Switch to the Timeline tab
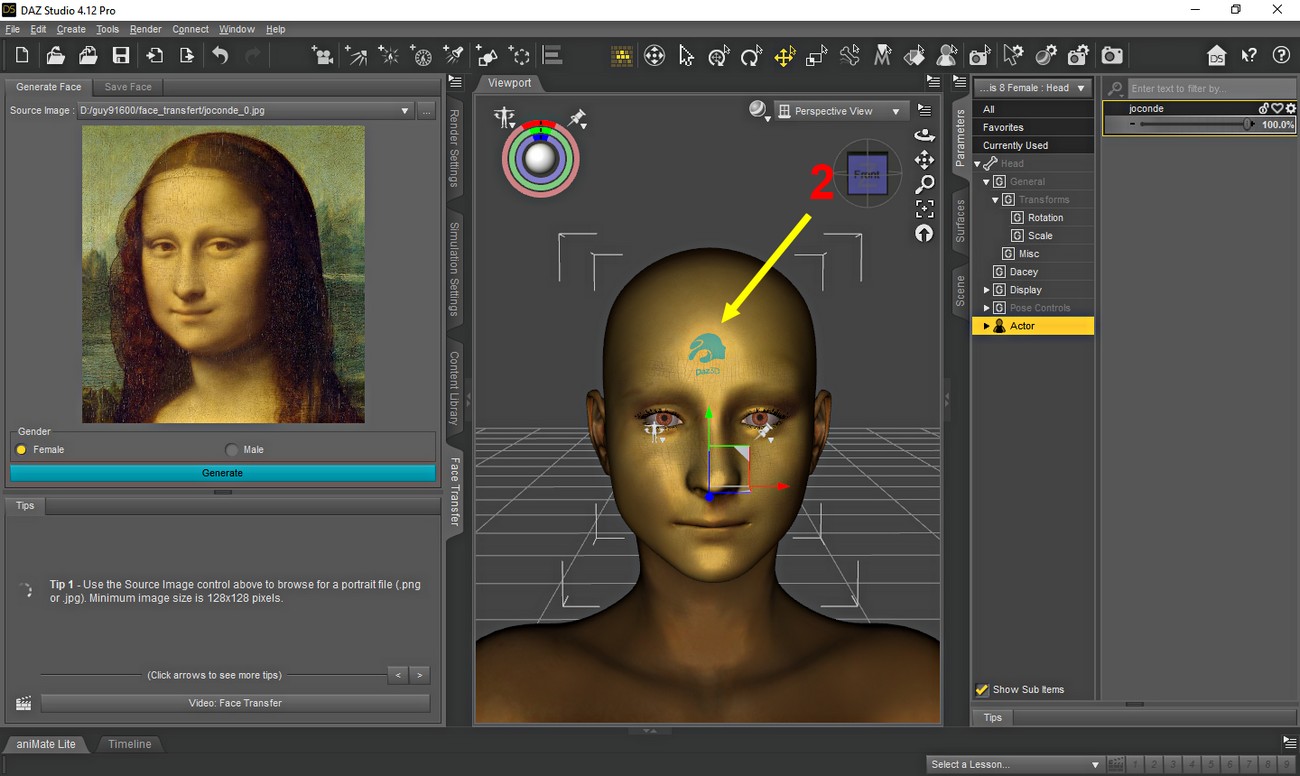 pos(130,744)
